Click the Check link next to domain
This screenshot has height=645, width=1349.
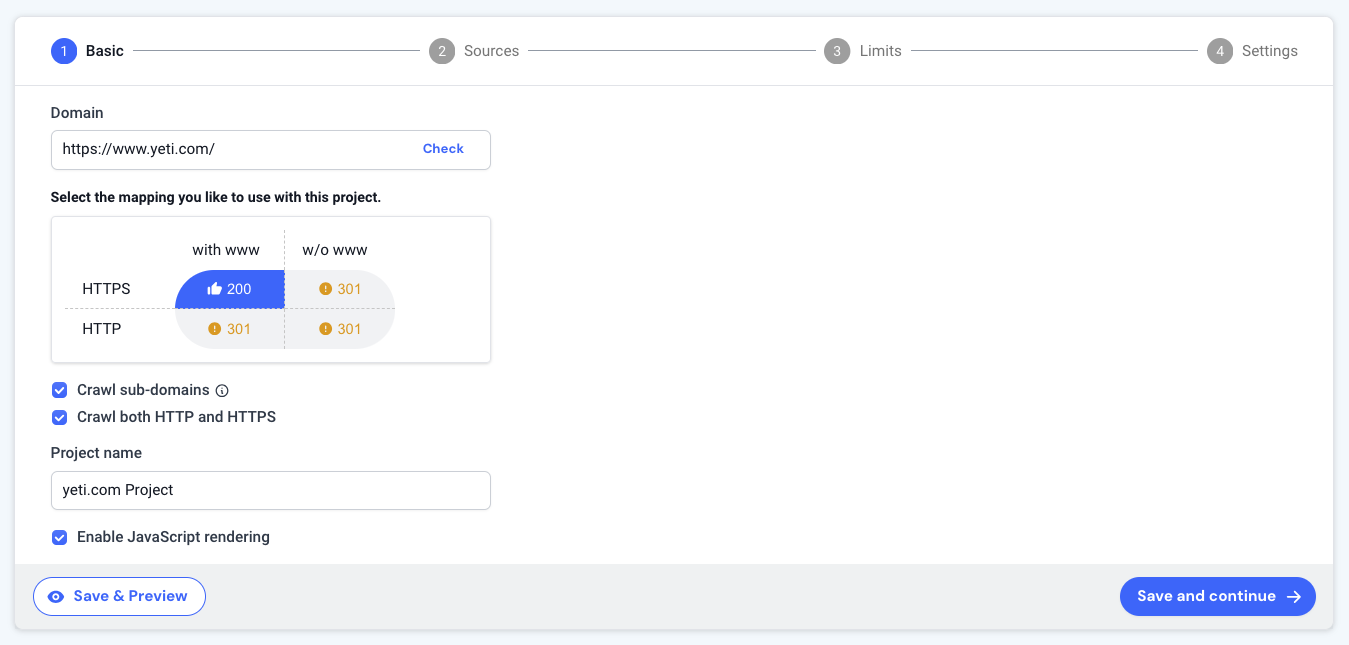pos(443,148)
